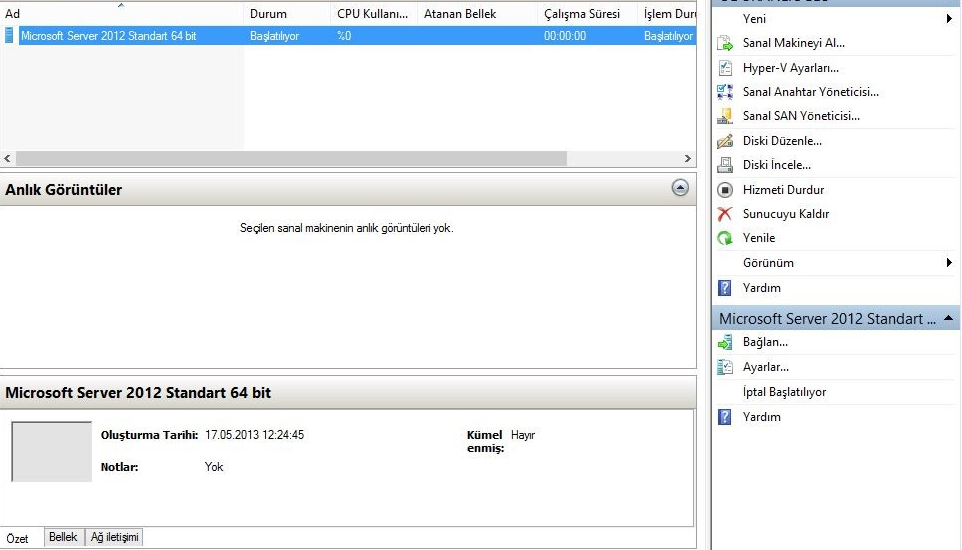Select Diski İncele action
962x550 pixels.
[777, 165]
